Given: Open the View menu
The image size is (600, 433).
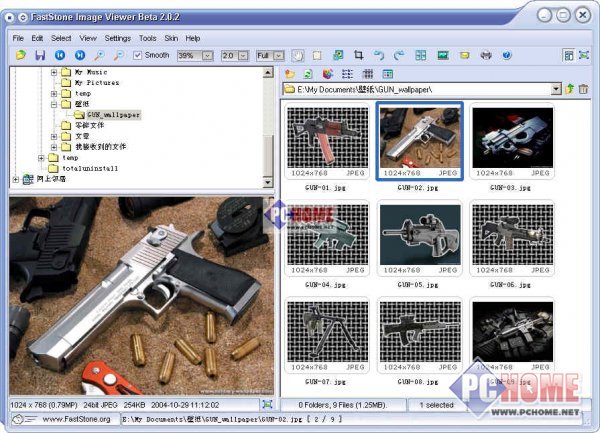Looking at the screenshot, I should [x=88, y=38].
